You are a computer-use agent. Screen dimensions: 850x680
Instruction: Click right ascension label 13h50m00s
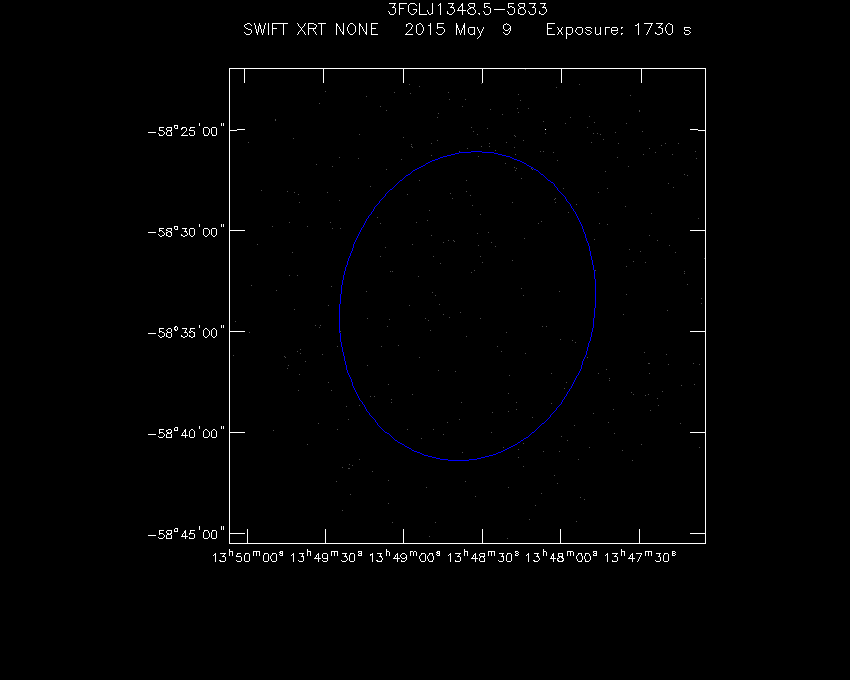point(248,557)
